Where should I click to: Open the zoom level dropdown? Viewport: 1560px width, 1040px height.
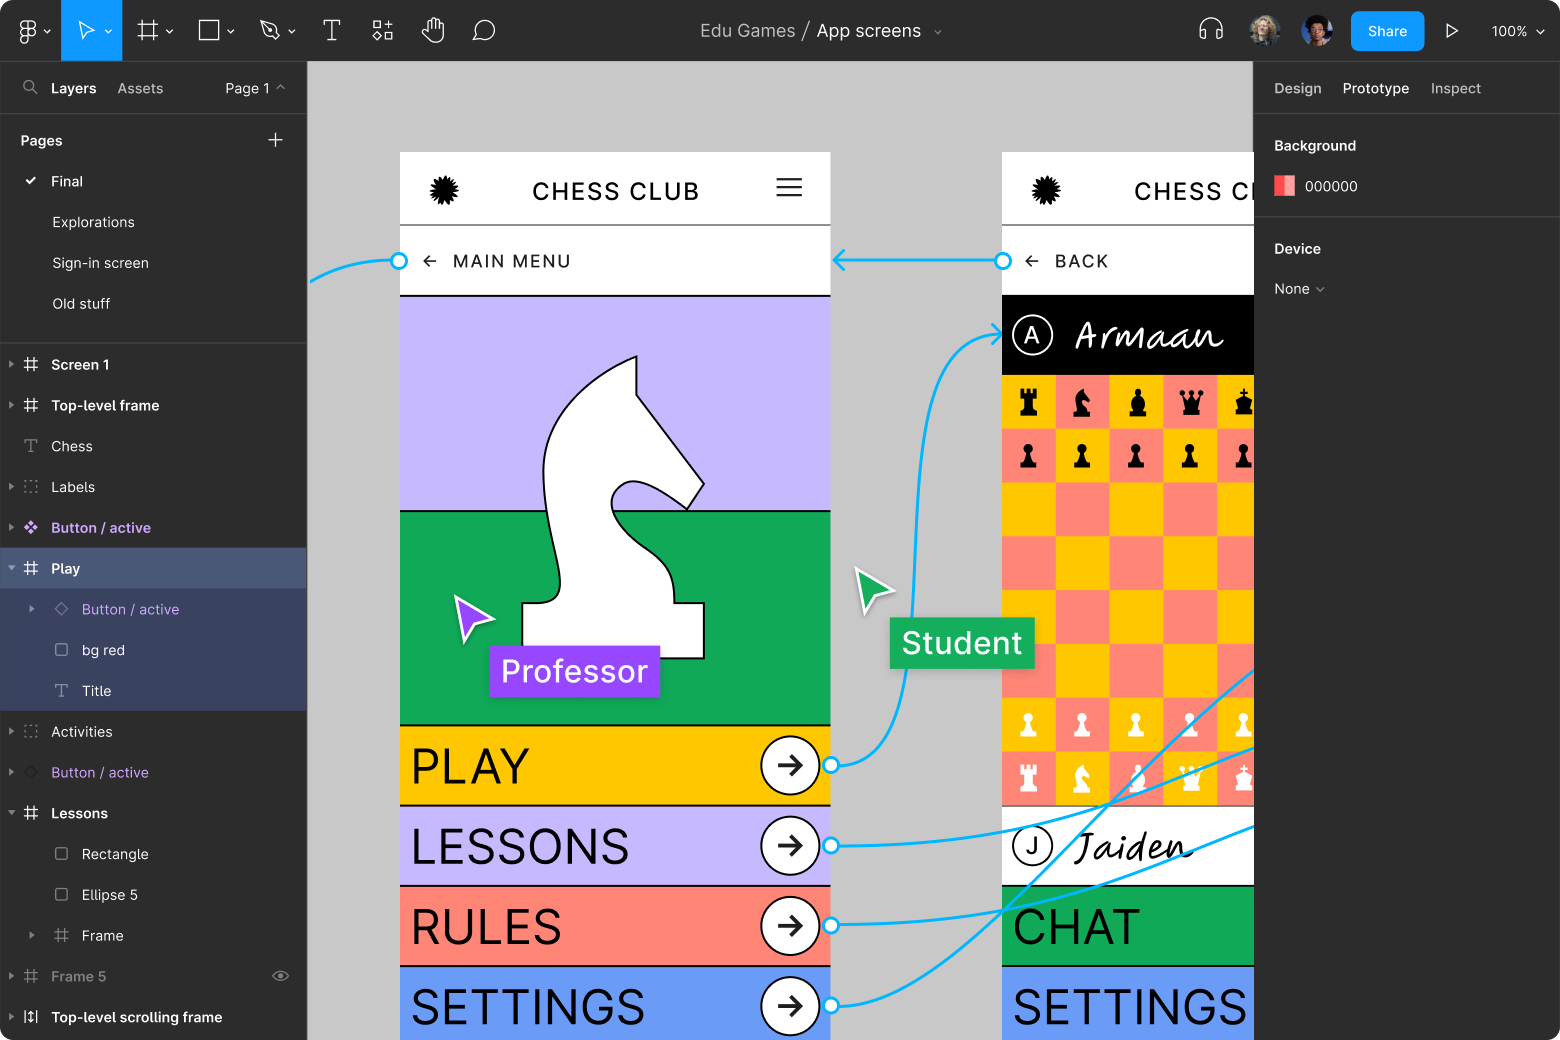[x=1516, y=31]
